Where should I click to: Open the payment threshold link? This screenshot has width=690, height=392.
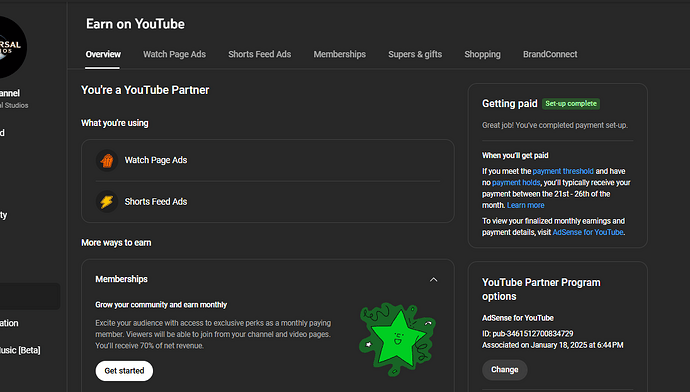(x=563, y=171)
